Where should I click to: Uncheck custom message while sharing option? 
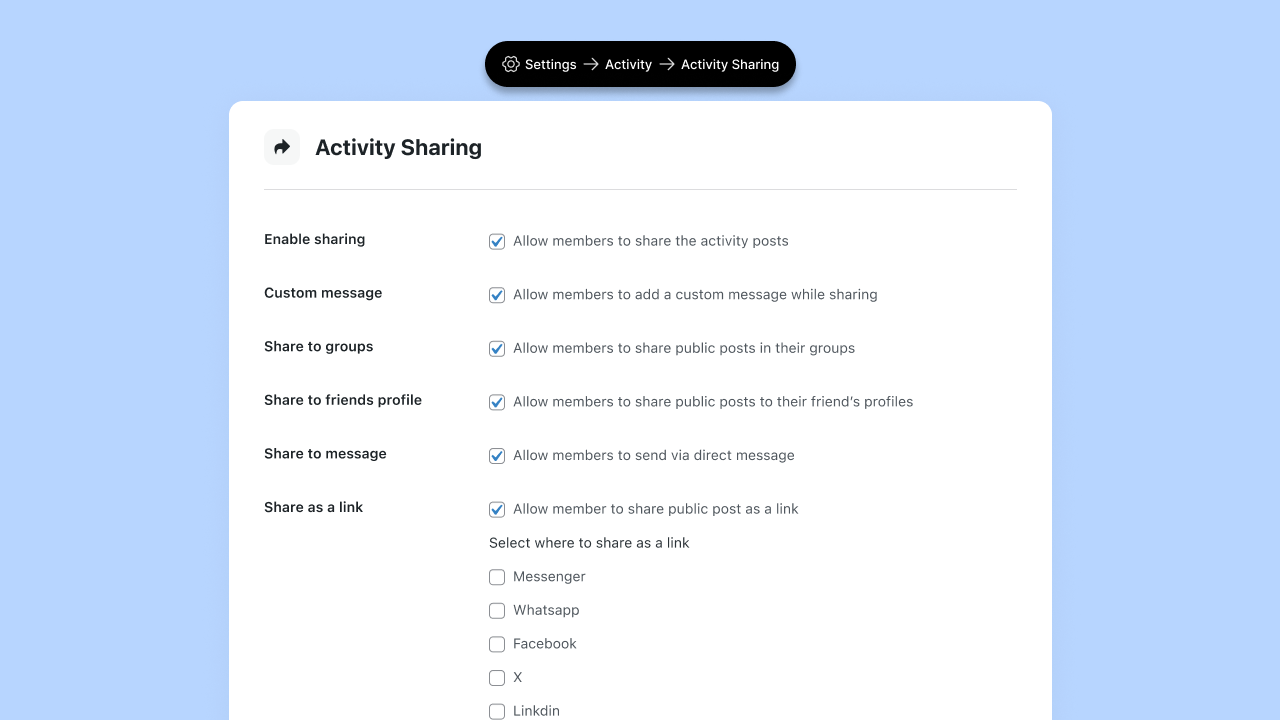497,295
